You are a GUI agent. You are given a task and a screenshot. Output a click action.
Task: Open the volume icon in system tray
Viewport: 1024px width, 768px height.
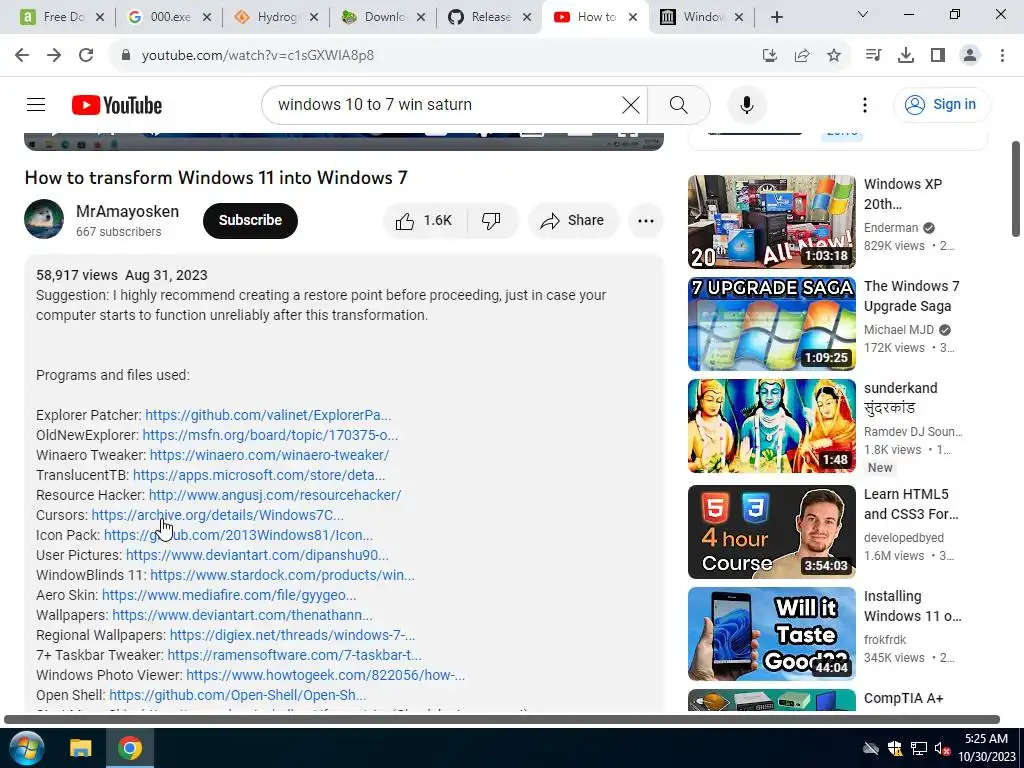point(942,748)
